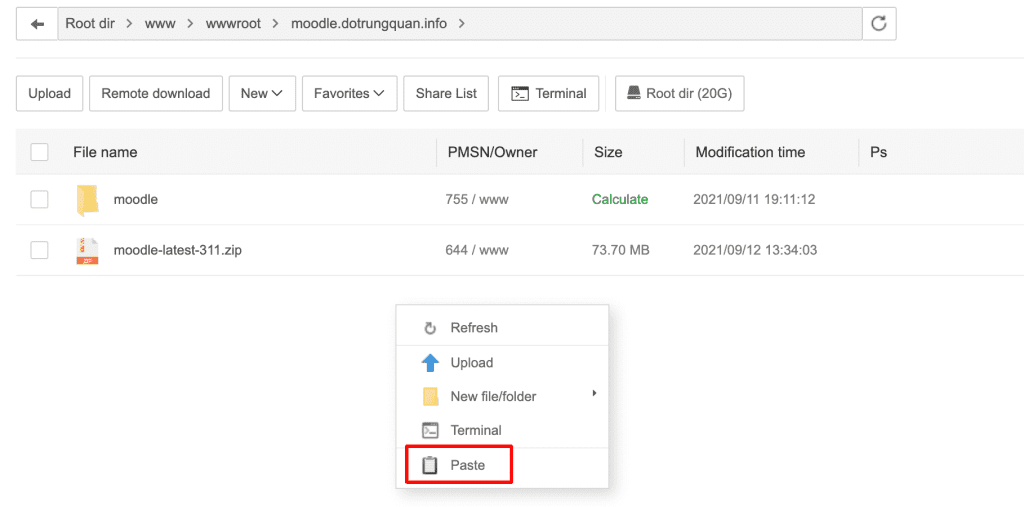
Task: Open the Share List button
Action: tap(446, 93)
